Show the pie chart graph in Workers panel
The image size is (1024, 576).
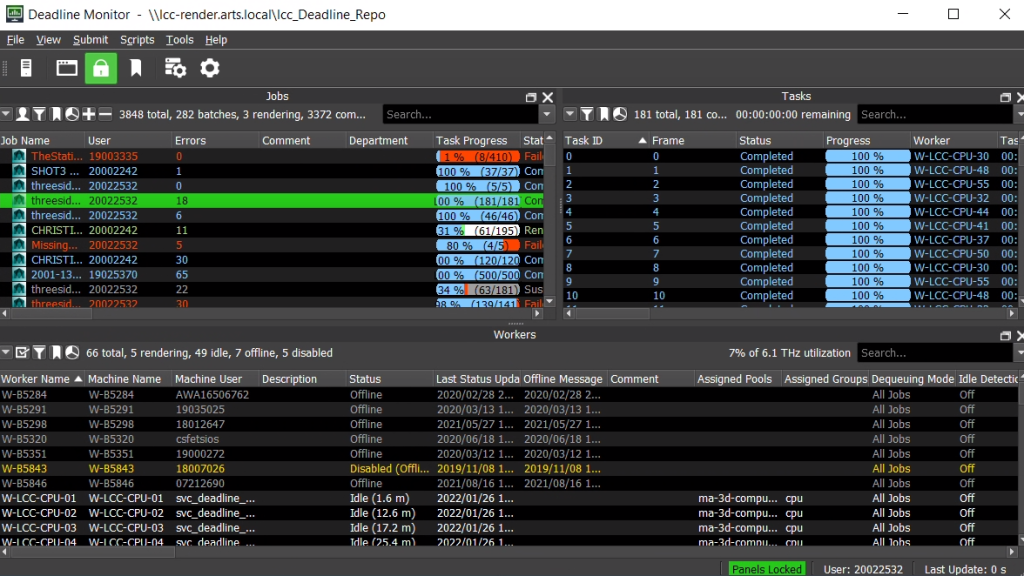tap(72, 353)
